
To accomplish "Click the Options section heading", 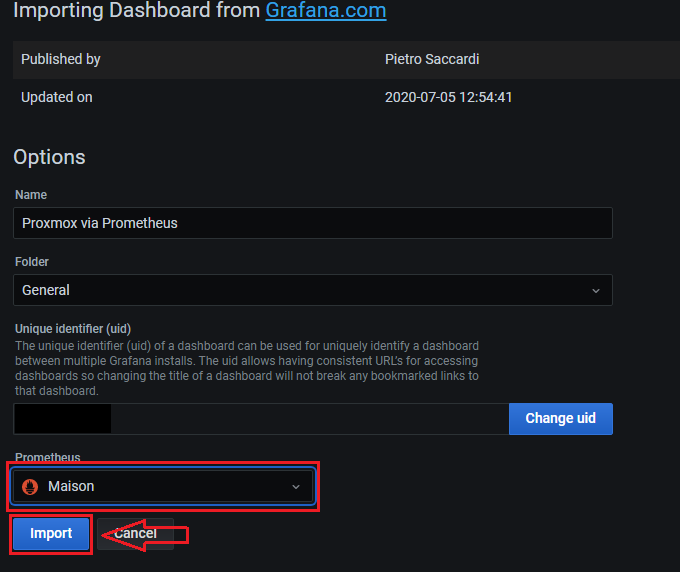I will click(49, 157).
